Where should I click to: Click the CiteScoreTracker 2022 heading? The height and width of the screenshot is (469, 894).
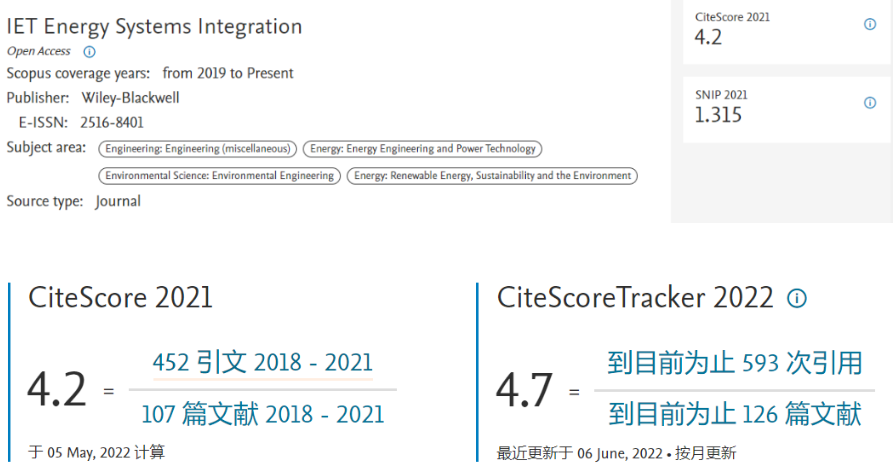pyautogui.click(x=635, y=298)
